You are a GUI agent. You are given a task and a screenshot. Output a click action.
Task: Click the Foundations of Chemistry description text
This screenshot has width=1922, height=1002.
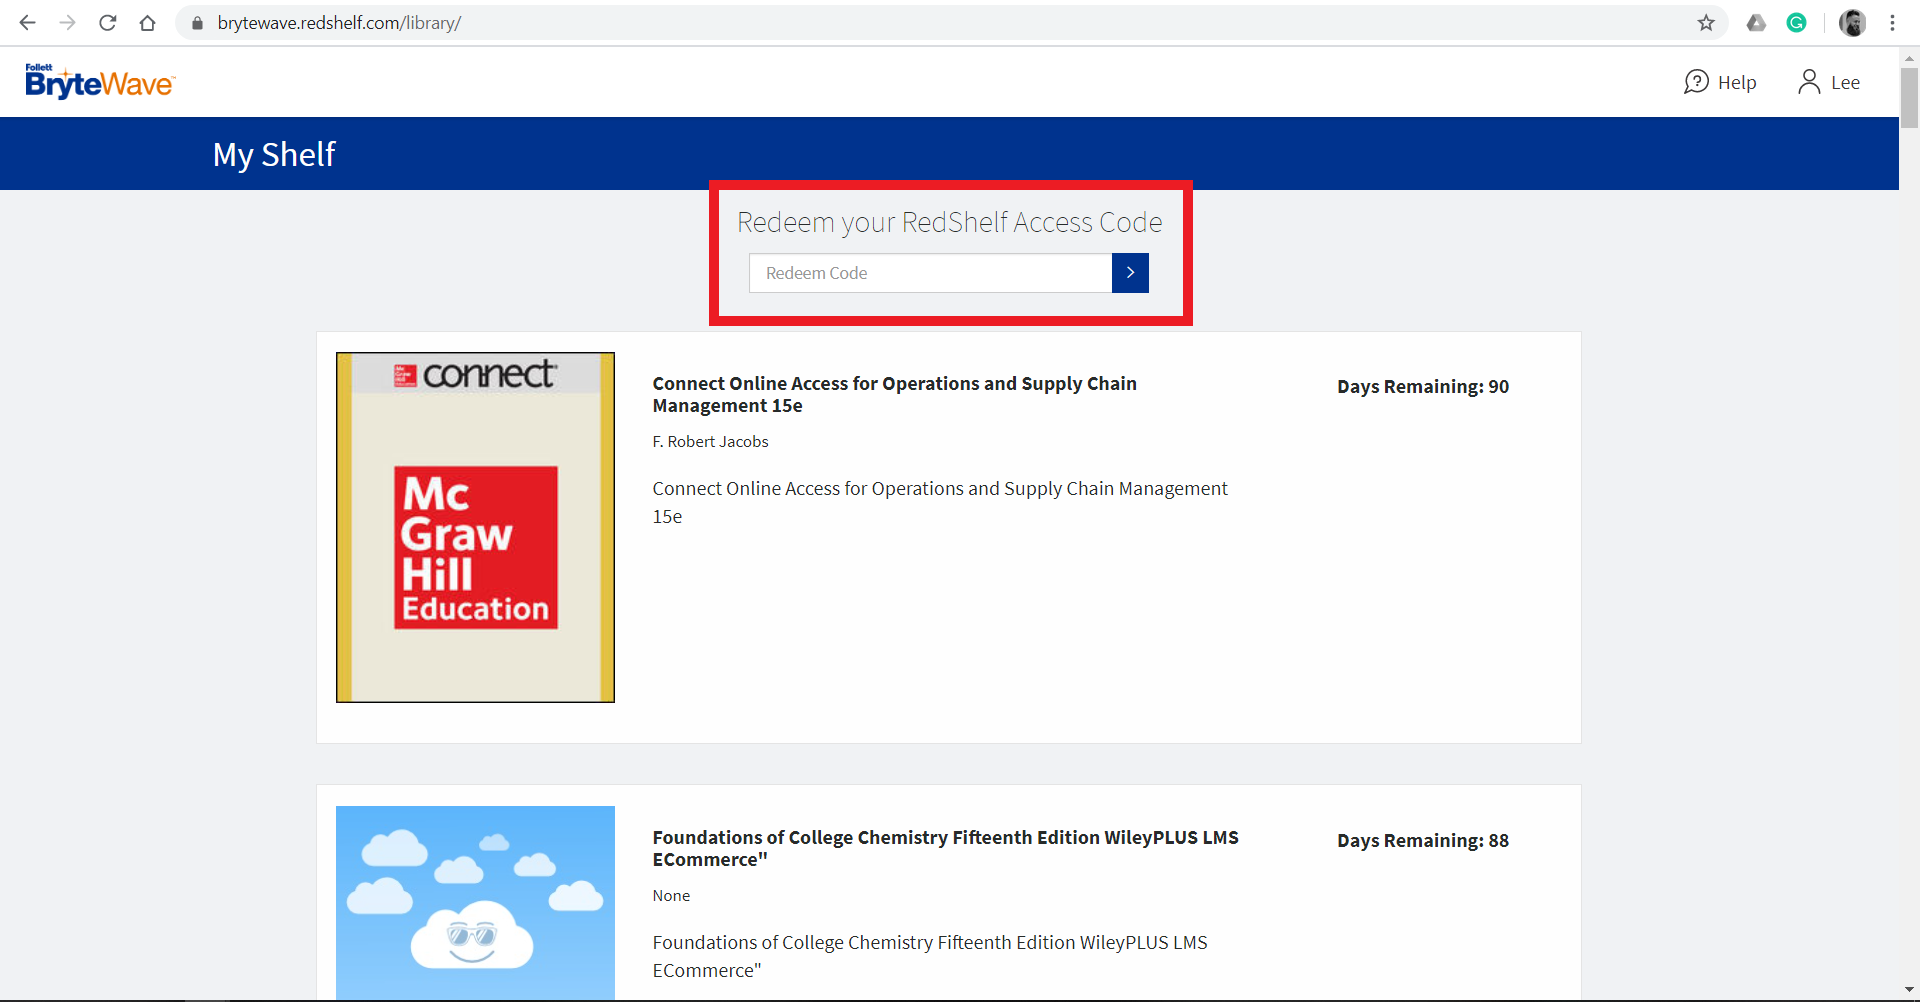coord(930,956)
